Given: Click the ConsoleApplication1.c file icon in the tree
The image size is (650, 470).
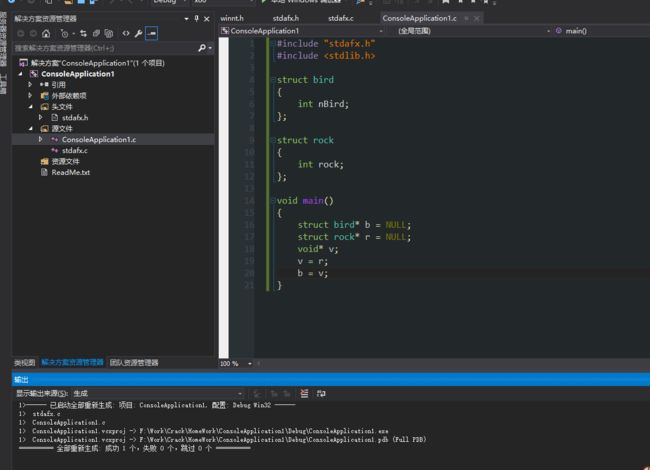Looking at the screenshot, I should (x=54, y=140).
